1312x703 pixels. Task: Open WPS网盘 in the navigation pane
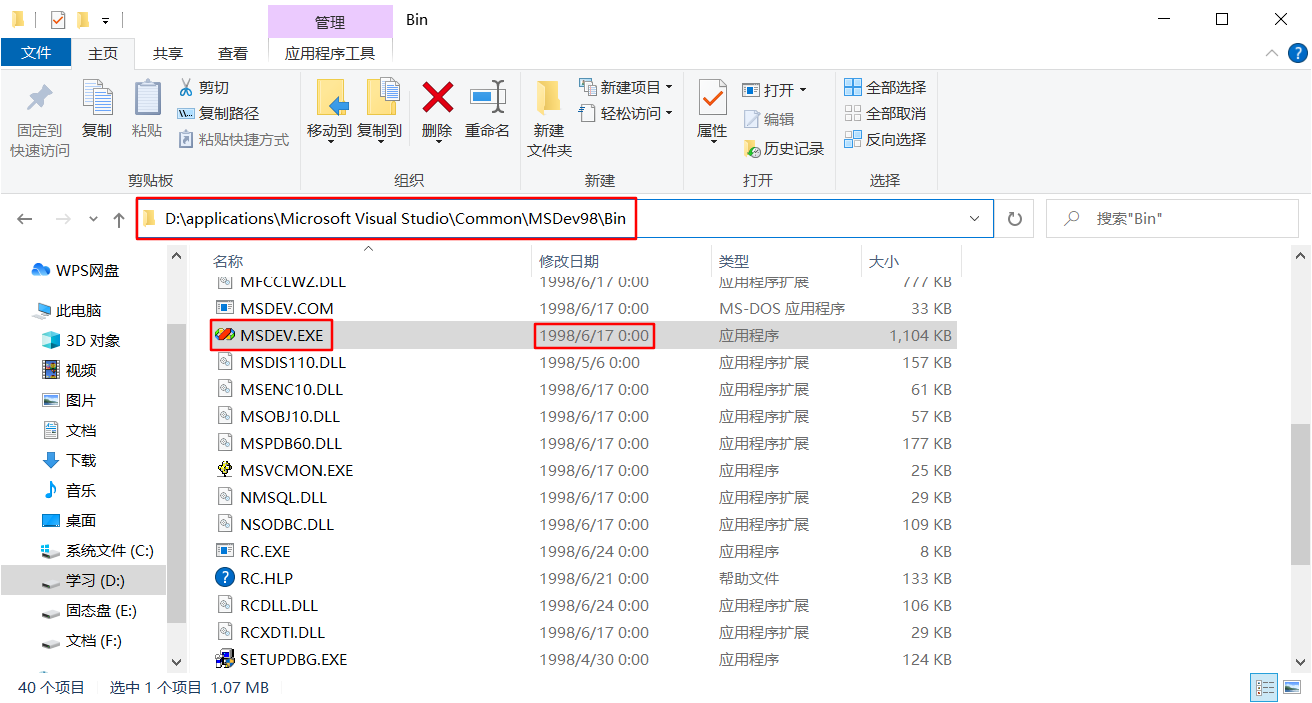[x=76, y=270]
